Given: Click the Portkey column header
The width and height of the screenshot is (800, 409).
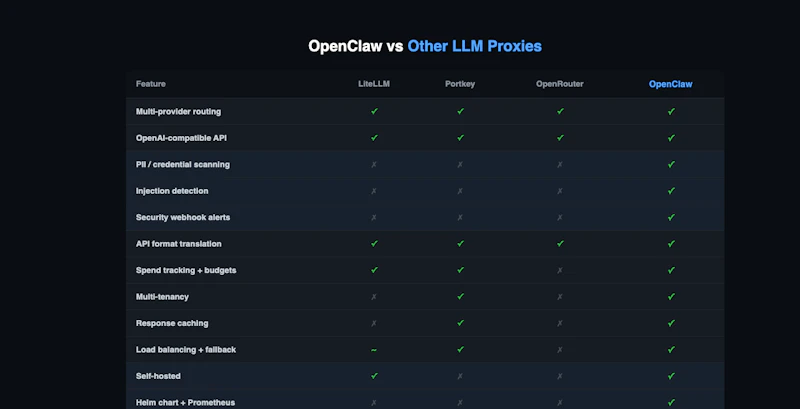Looking at the screenshot, I should (x=460, y=84).
